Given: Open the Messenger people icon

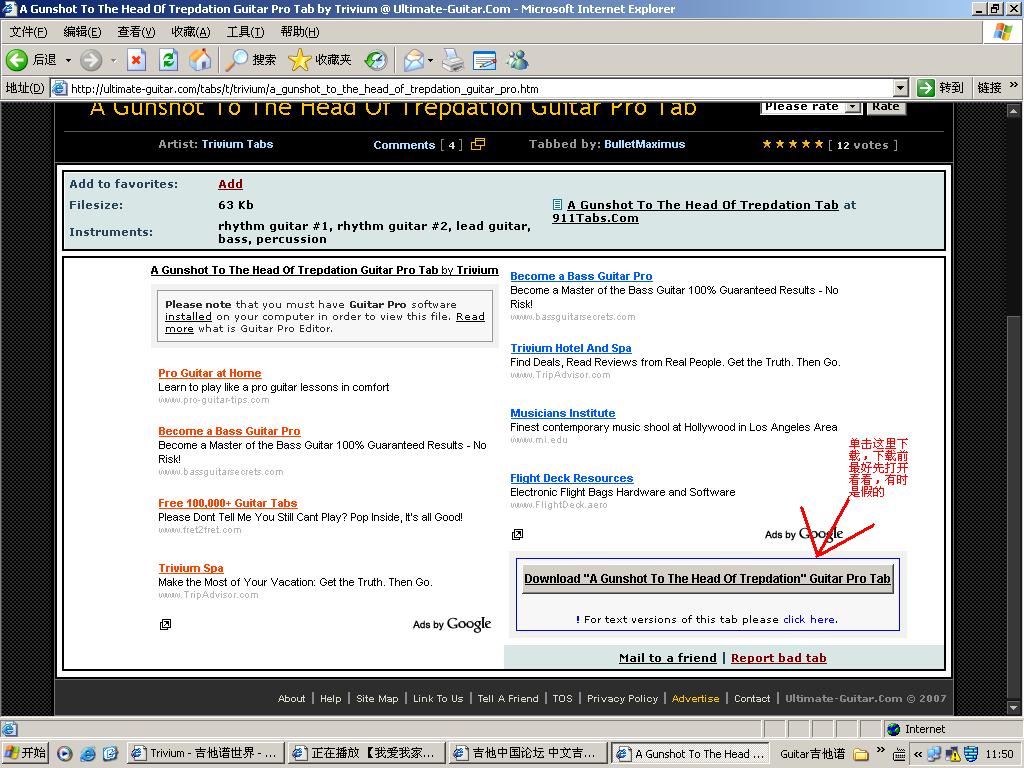Looking at the screenshot, I should point(518,60).
